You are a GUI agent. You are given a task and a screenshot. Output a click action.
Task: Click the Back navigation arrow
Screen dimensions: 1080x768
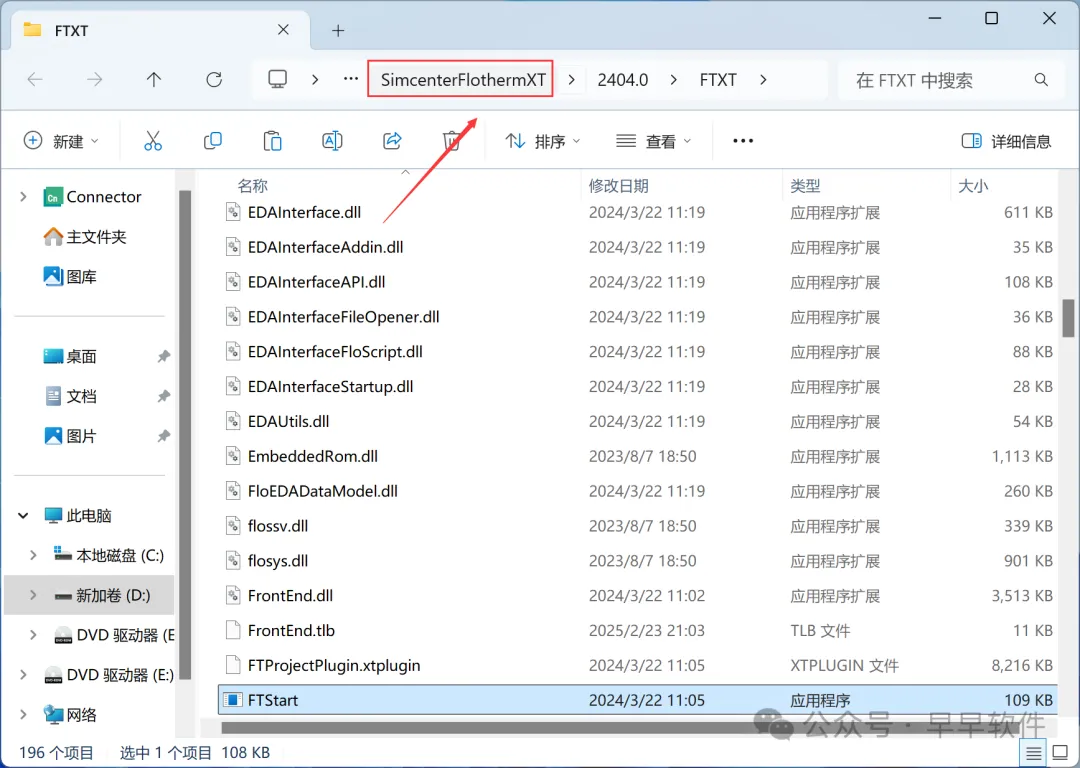(35, 80)
